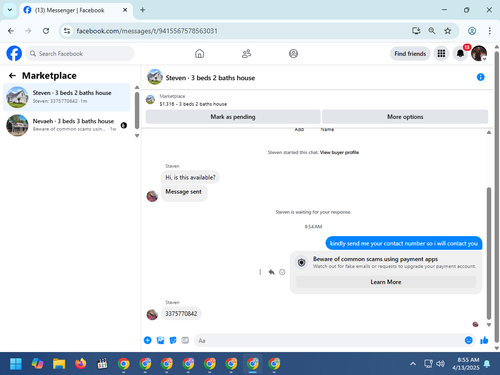Image resolution: width=500 pixels, height=375 pixels.
Task: Open the account profile picture menu
Action: coord(479,53)
